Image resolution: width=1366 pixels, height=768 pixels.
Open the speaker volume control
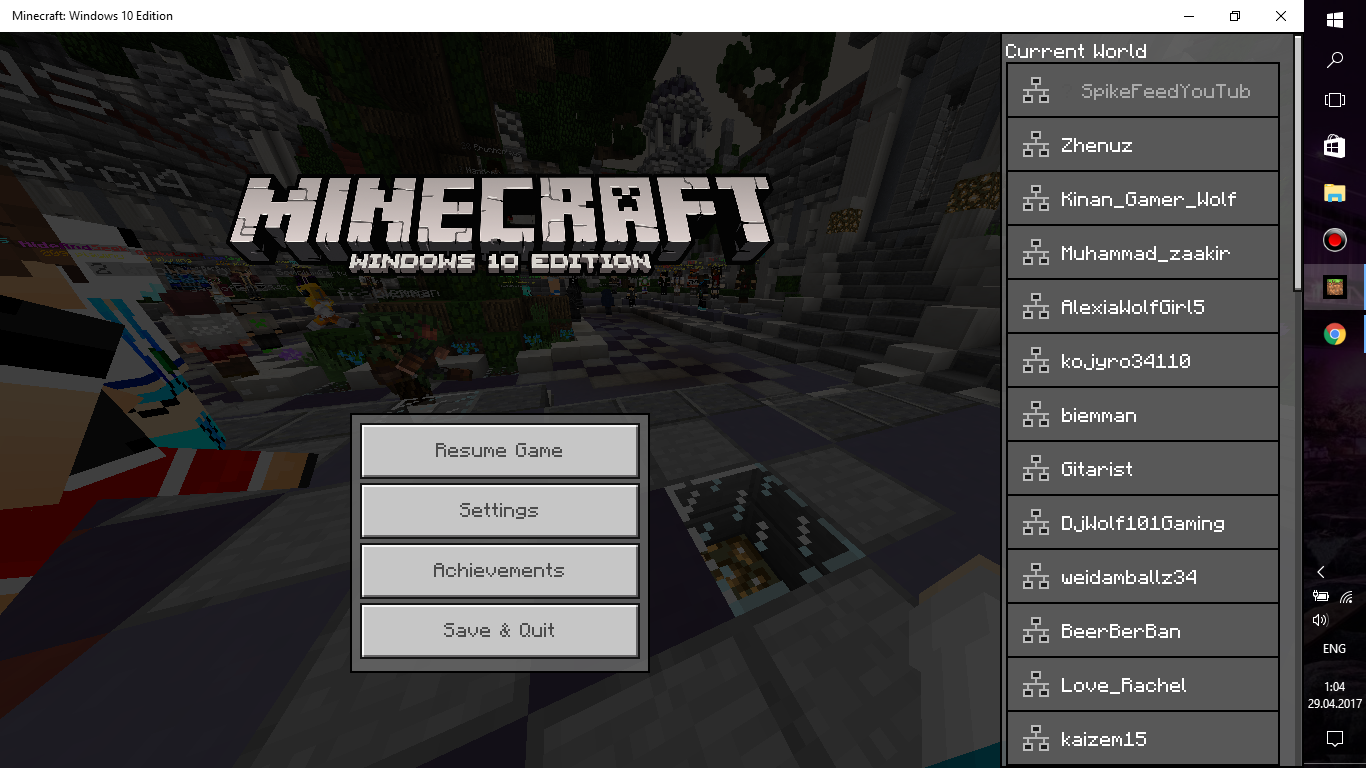click(1320, 620)
